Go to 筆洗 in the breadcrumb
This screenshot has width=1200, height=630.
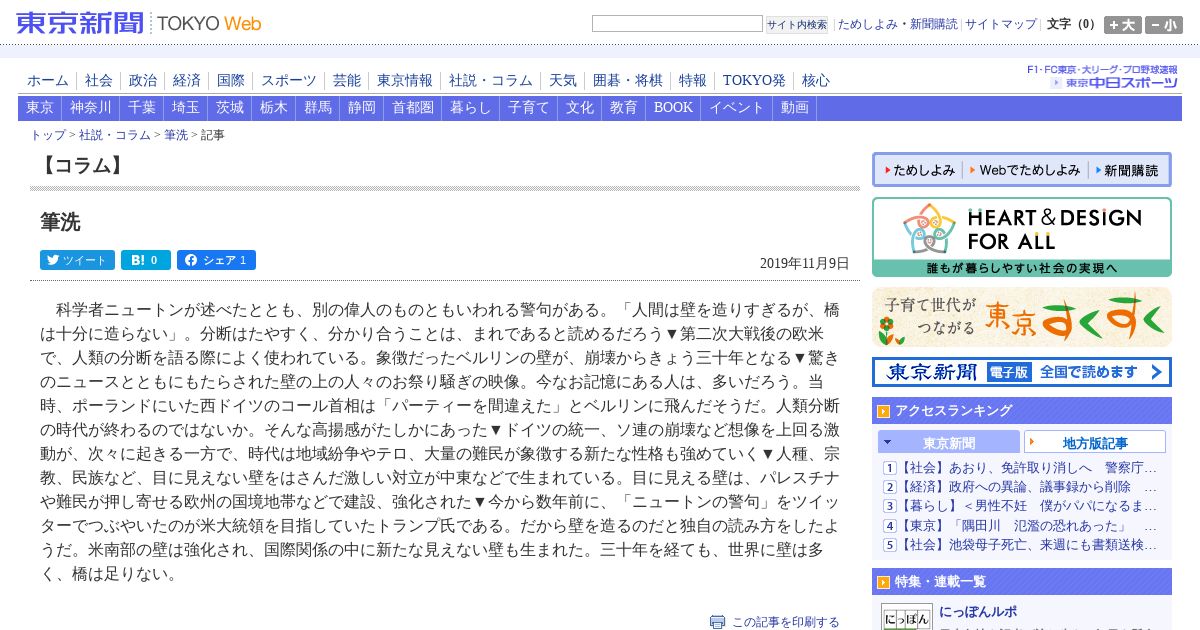176,135
